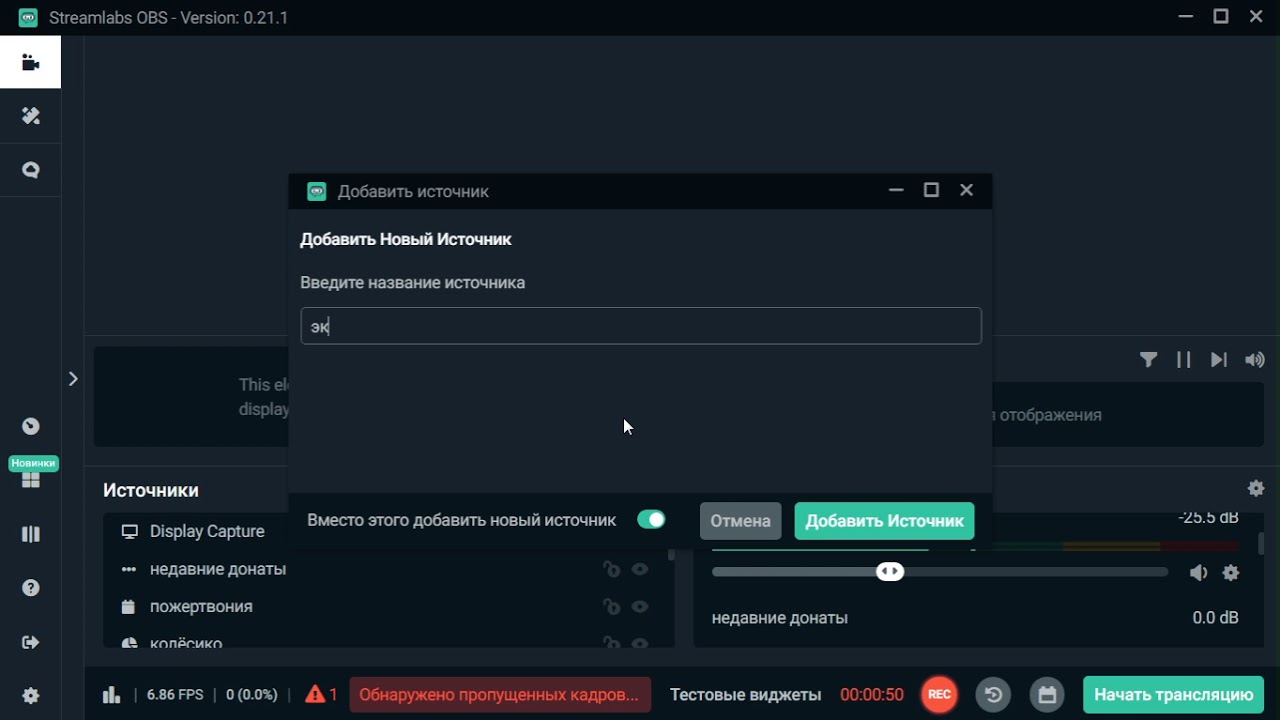Image resolution: width=1280 pixels, height=720 pixels.
Task: Click the dots icon of недавние донаты source
Action: 128,569
